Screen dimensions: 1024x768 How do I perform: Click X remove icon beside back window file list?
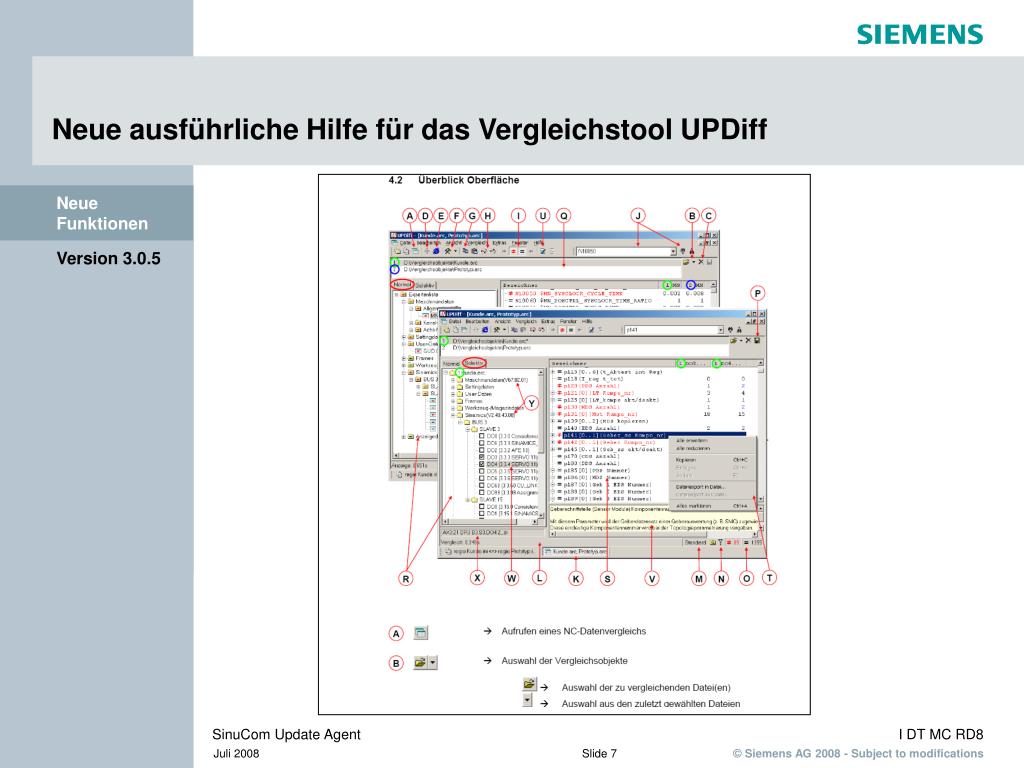[701, 262]
